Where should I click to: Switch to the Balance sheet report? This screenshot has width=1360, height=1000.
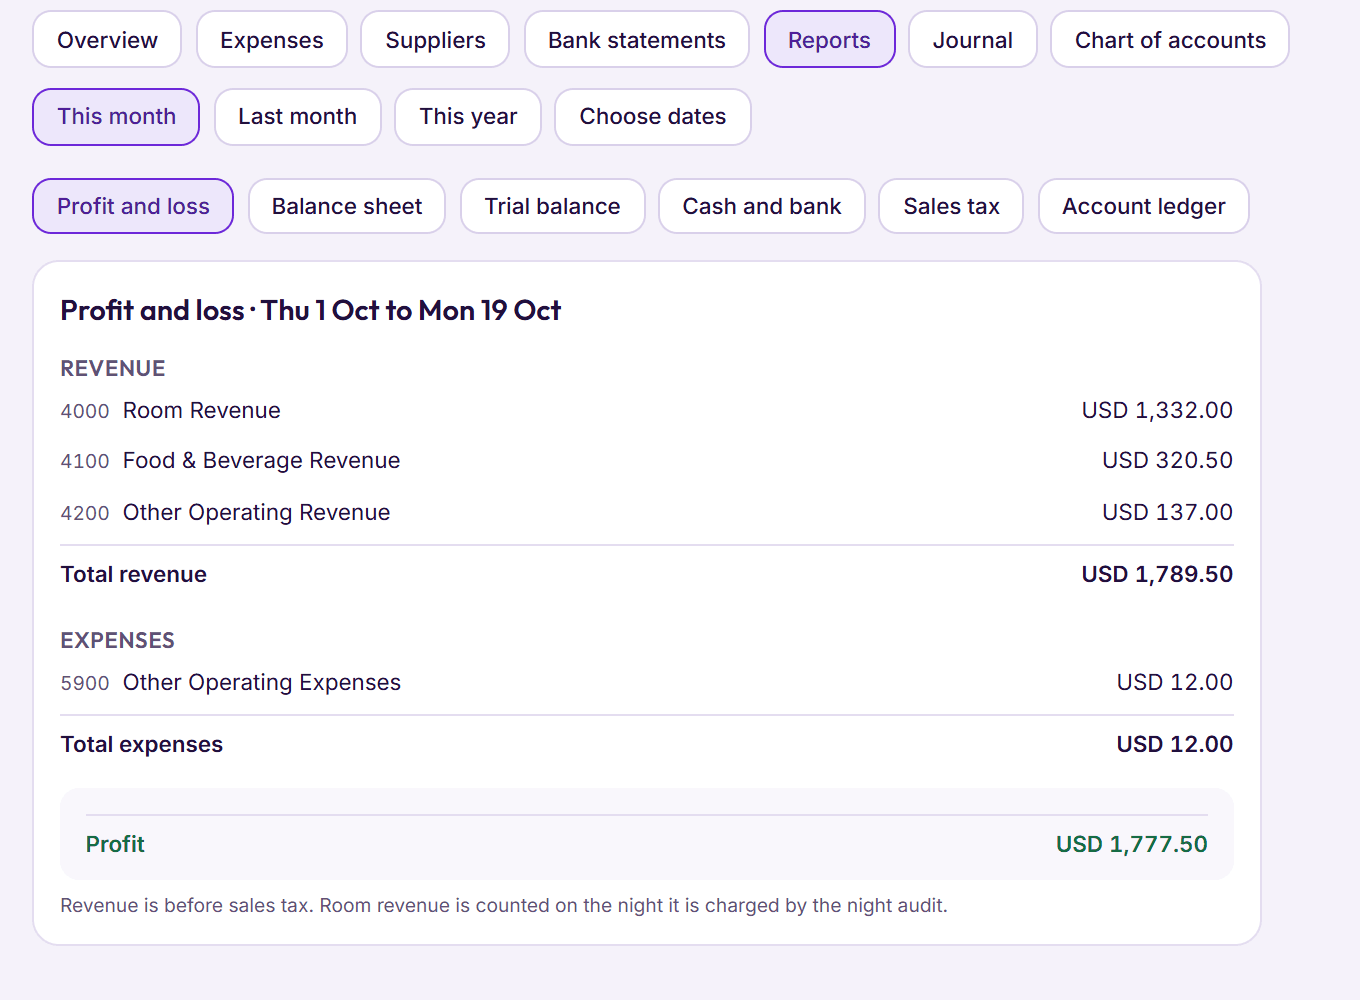347,206
